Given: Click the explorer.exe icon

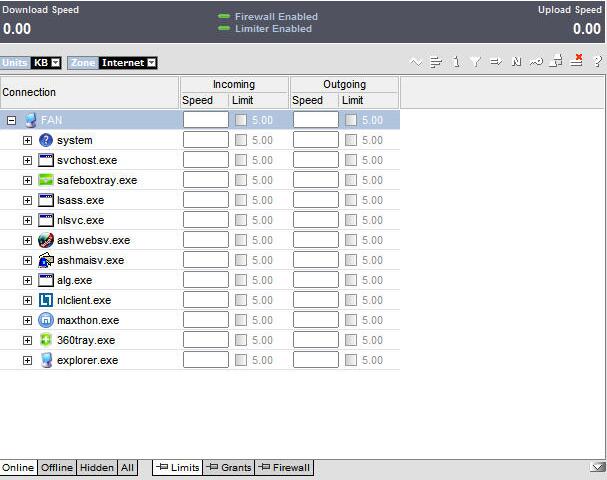Looking at the screenshot, I should coord(46,360).
